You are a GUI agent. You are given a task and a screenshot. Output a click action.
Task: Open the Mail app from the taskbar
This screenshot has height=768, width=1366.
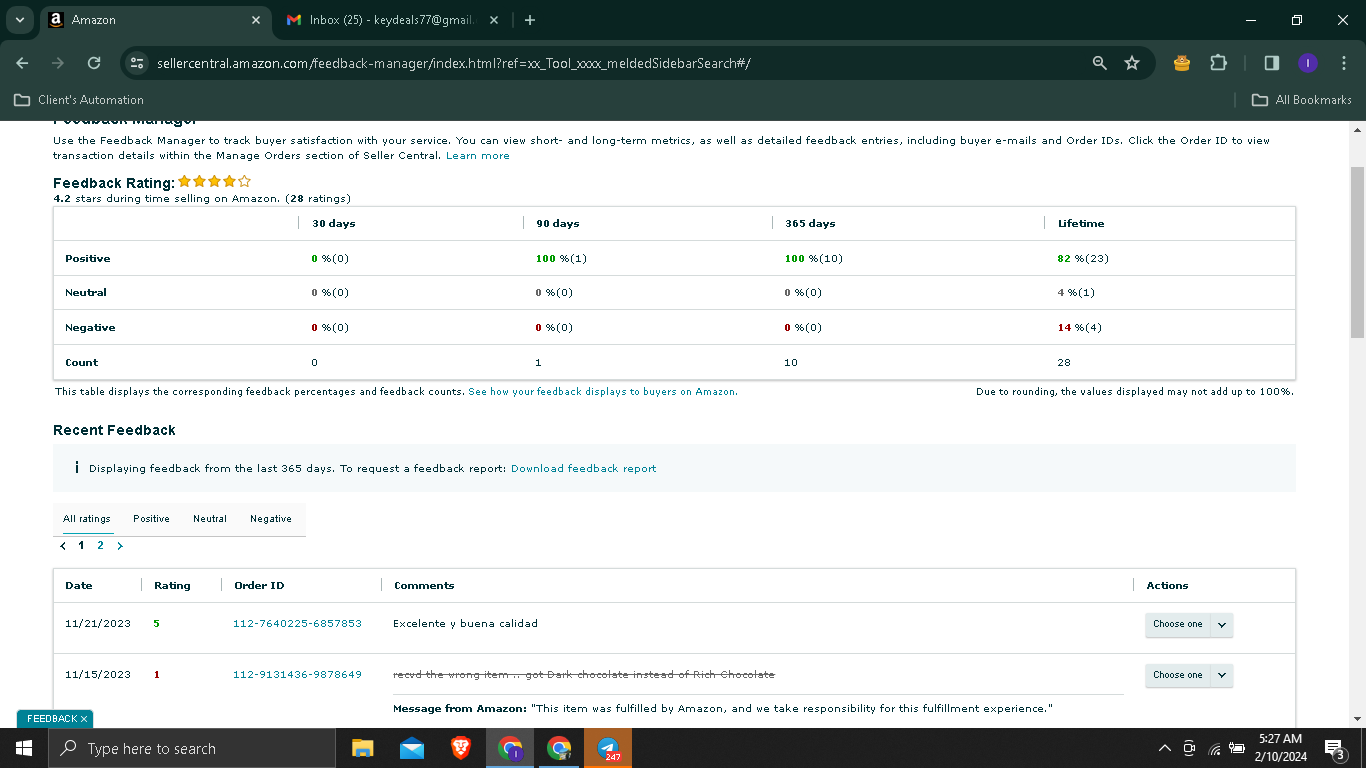(x=412, y=748)
